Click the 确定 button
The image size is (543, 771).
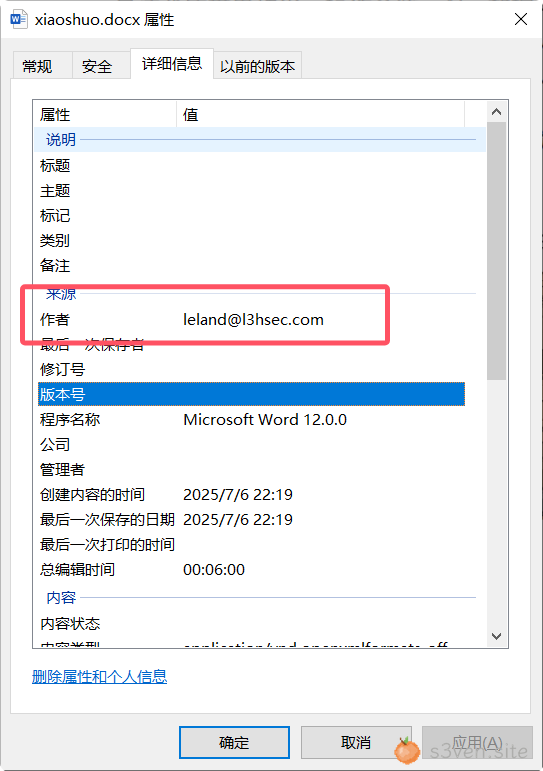(x=234, y=742)
